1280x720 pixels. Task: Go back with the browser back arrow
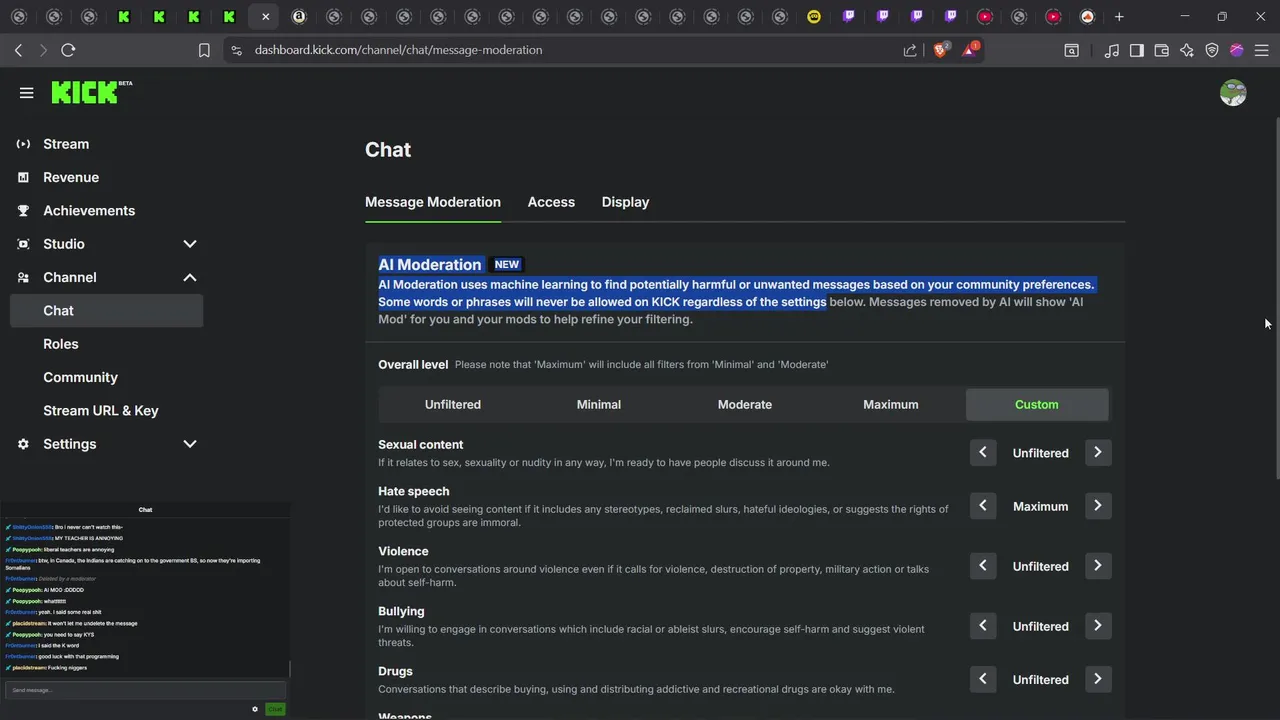click(18, 50)
